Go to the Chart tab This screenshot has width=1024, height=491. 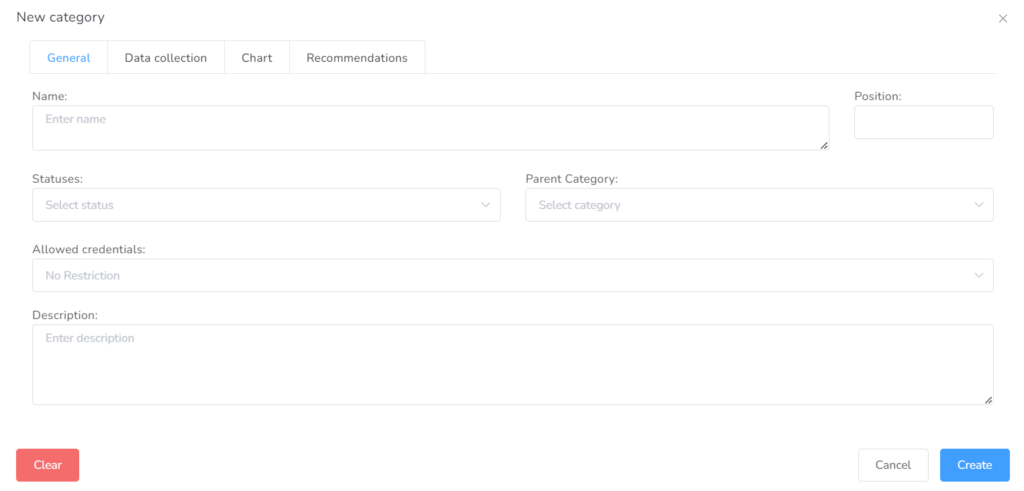[x=257, y=58]
